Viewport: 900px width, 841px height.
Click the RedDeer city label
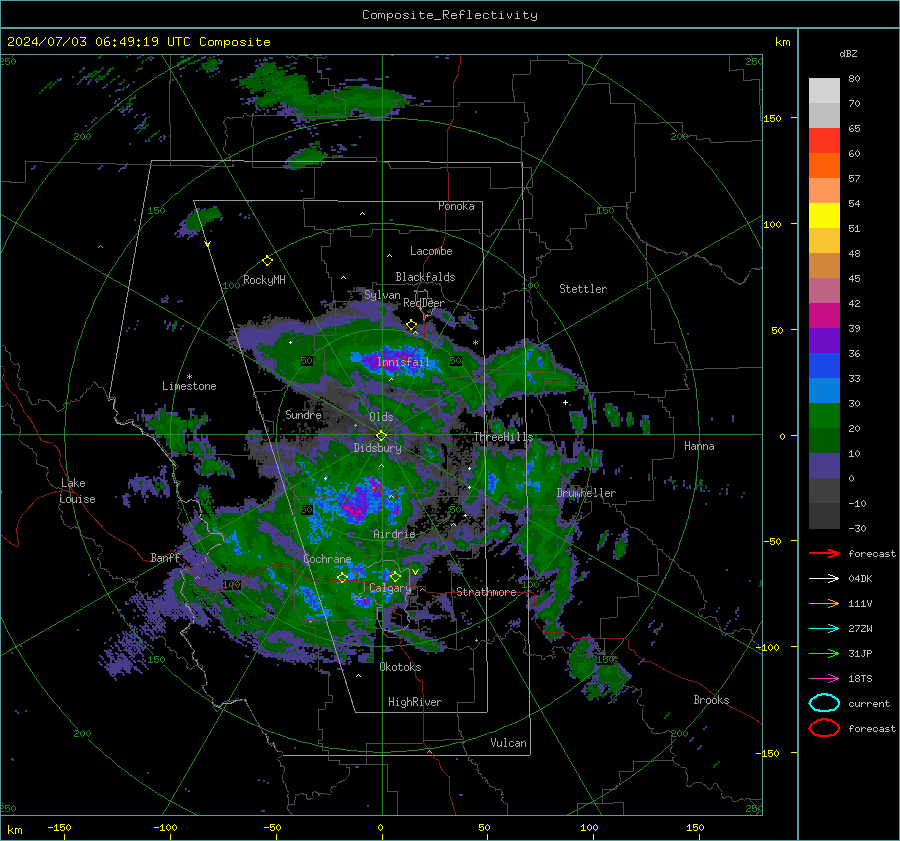(424, 303)
